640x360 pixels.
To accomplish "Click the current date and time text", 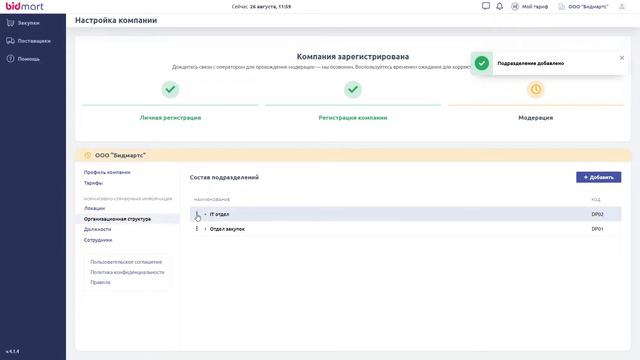I will click(261, 7).
